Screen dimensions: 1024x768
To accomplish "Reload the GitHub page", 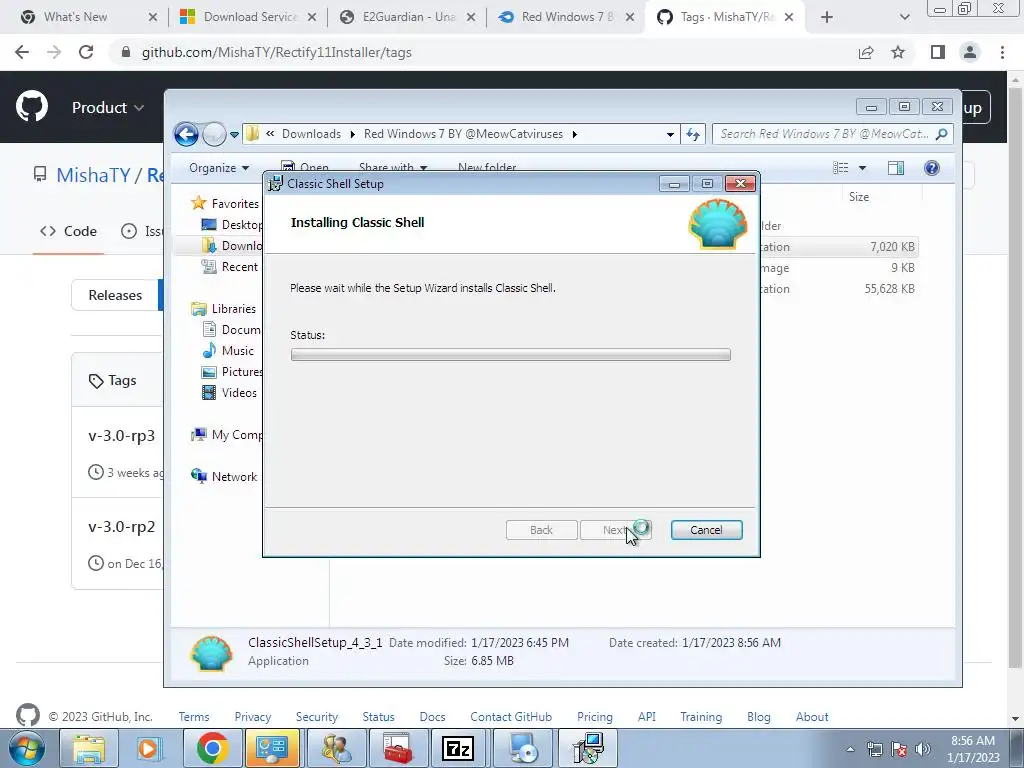I will tap(86, 52).
